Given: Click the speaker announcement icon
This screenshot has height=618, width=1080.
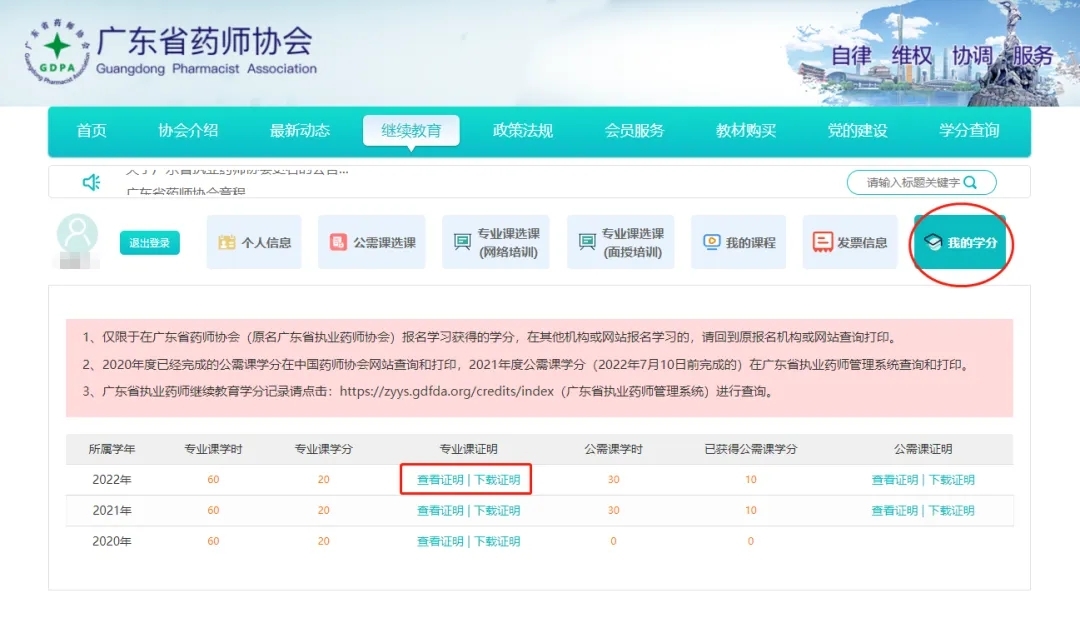Looking at the screenshot, I should [x=91, y=182].
